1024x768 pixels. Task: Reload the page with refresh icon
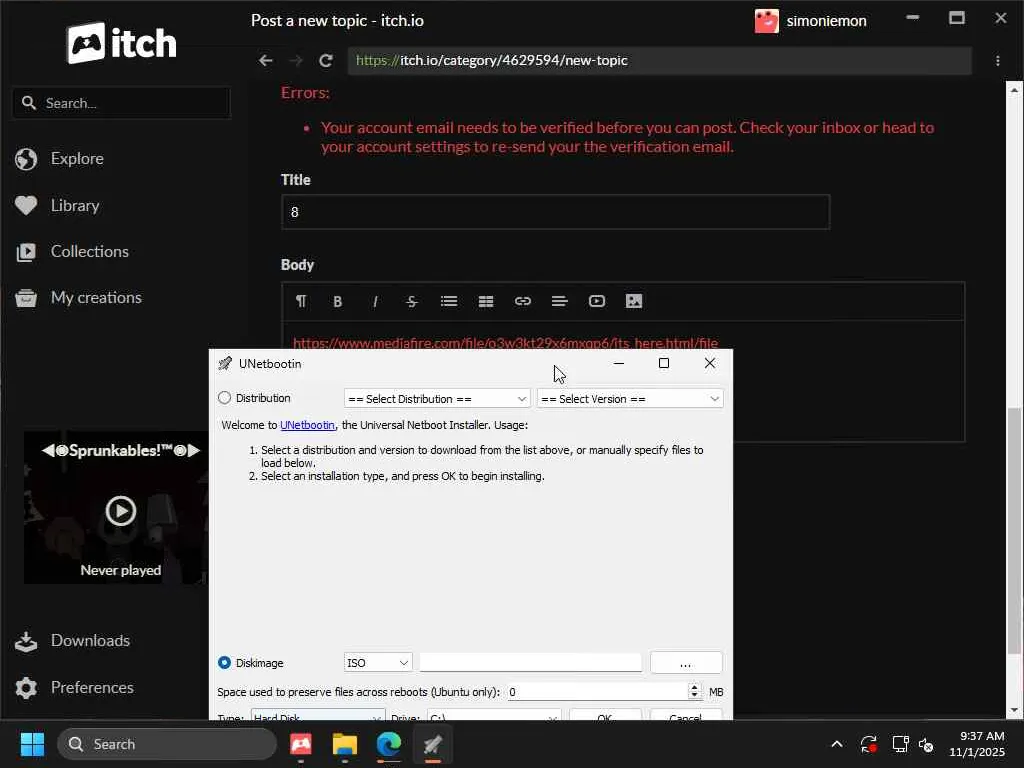(326, 61)
